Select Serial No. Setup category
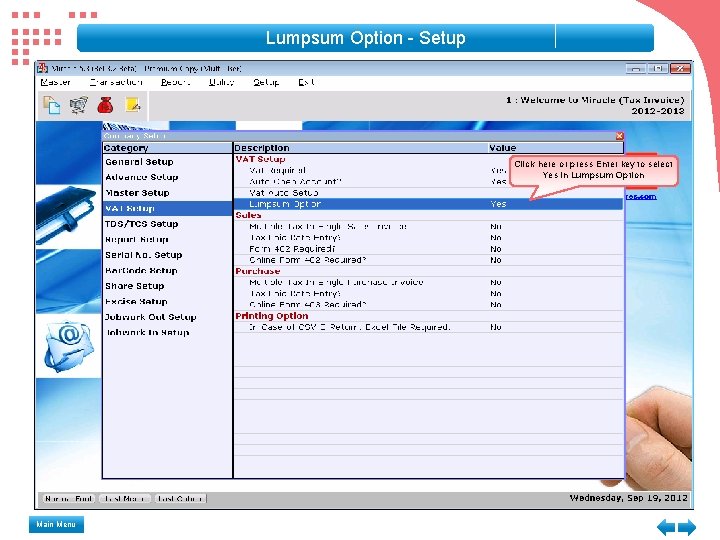The height and width of the screenshot is (540, 720). (167, 255)
